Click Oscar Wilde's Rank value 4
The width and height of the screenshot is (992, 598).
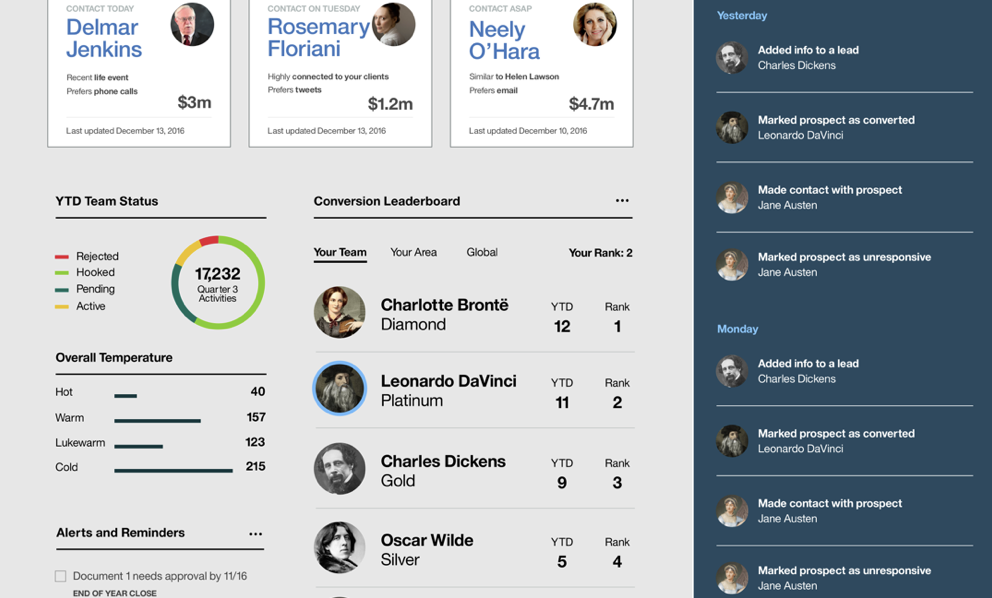(617, 562)
